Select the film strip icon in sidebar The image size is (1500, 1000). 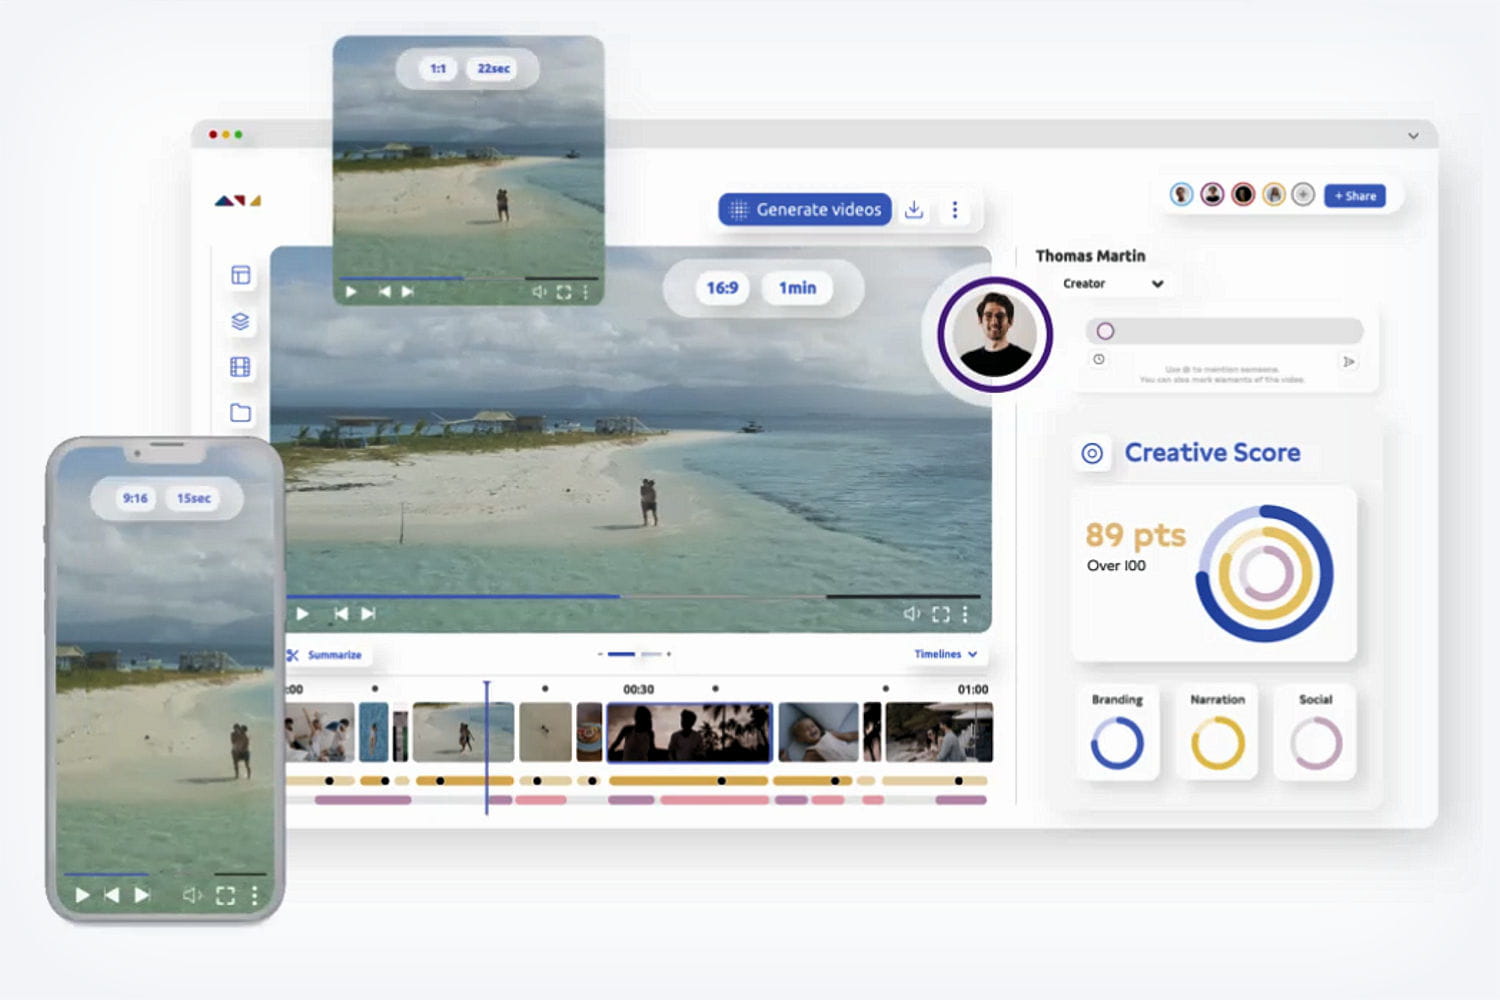(x=240, y=367)
